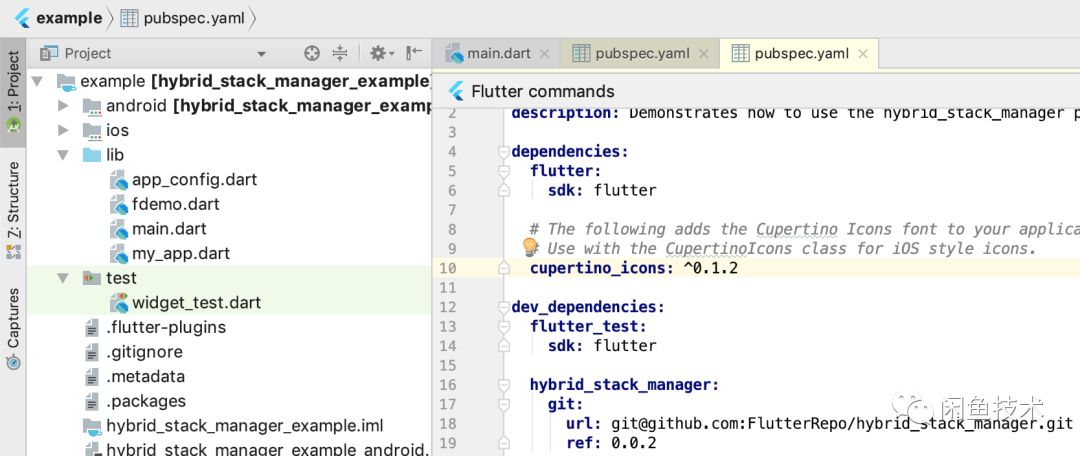Click the my_app.dart file icon

coord(119,253)
